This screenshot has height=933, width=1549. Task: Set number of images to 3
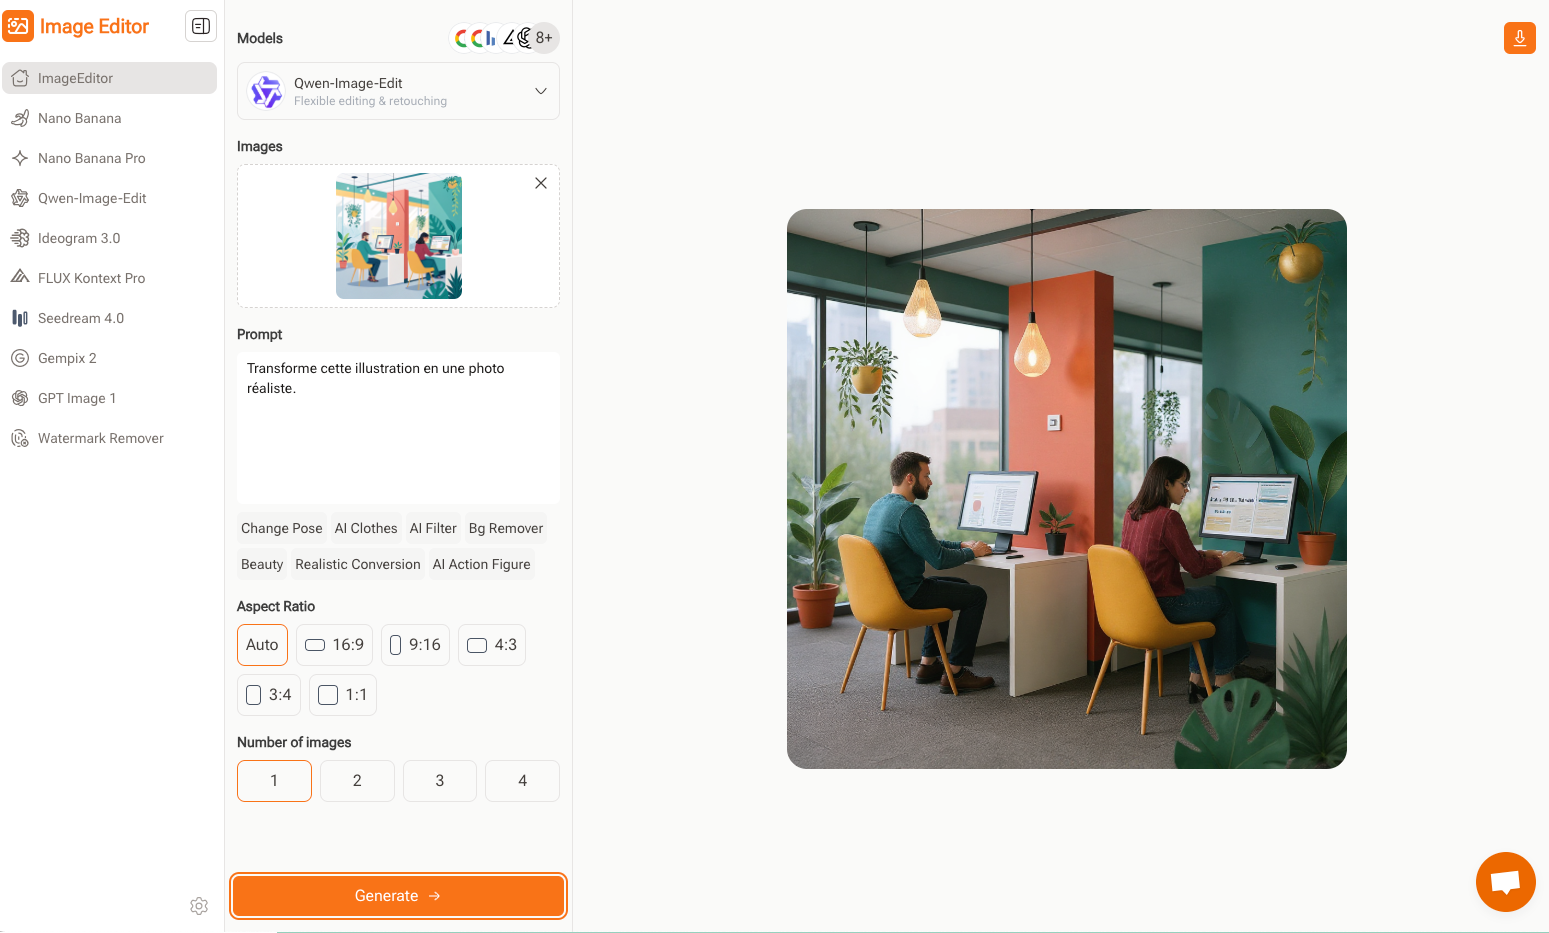[440, 781]
